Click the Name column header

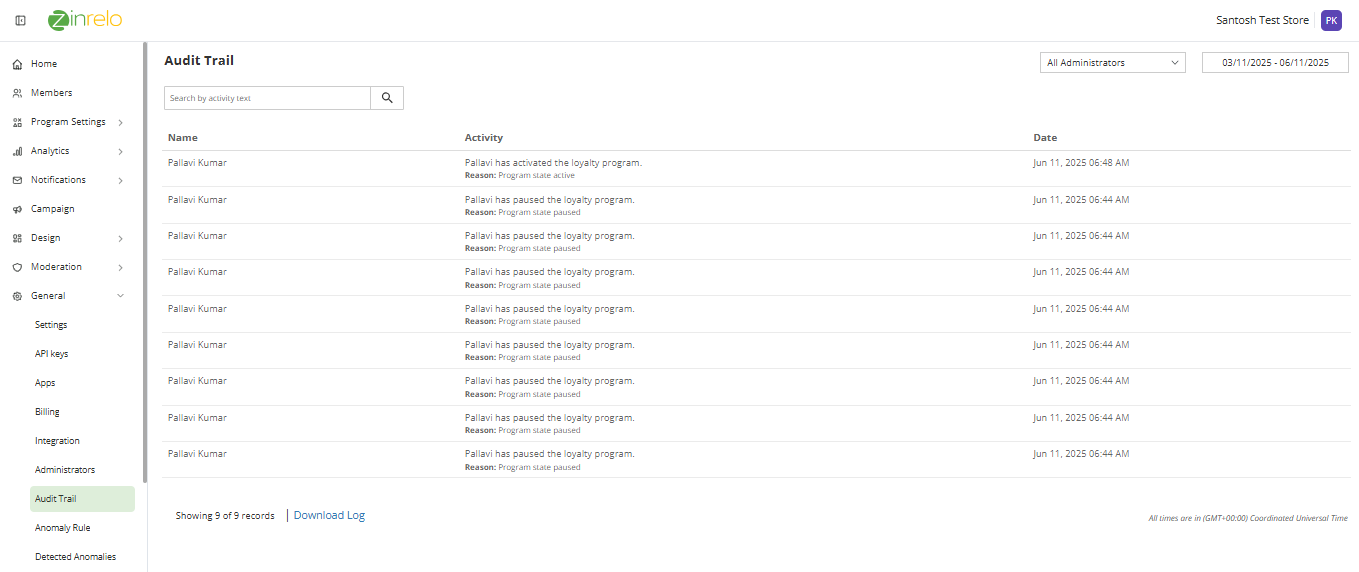pos(183,138)
